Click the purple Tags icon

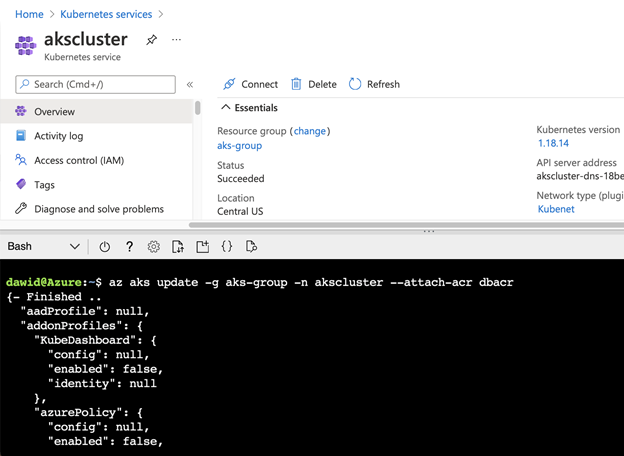tap(21, 184)
